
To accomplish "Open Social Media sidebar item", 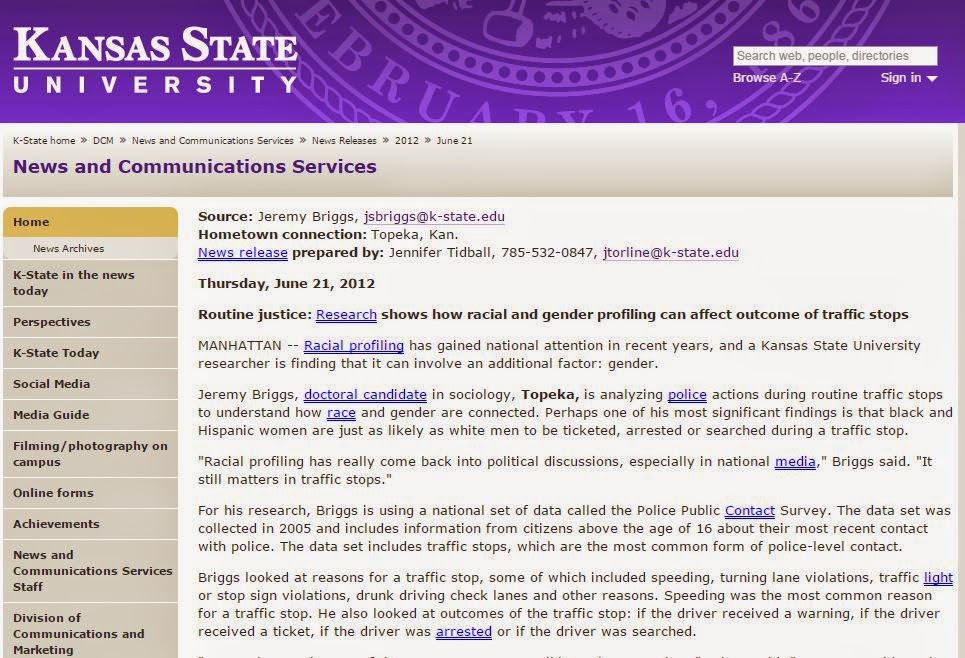I will (90, 383).
